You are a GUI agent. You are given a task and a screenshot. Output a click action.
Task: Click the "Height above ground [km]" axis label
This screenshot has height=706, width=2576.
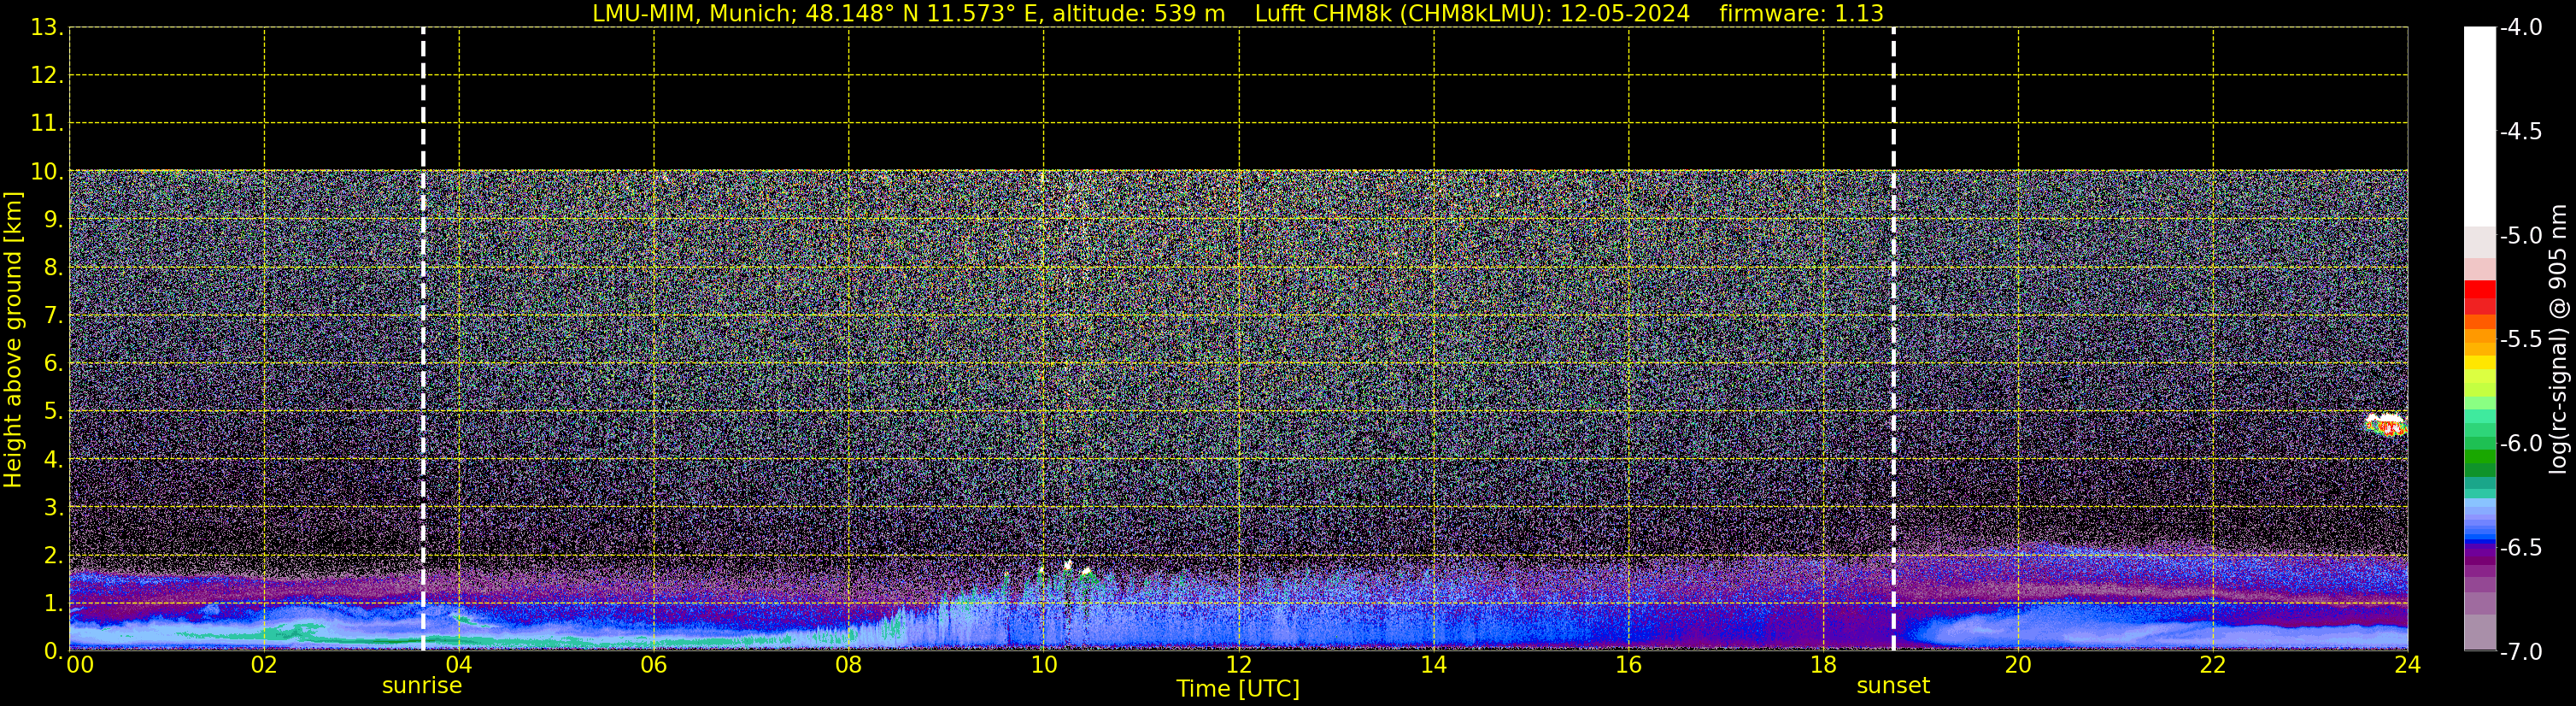pyautogui.click(x=13, y=339)
